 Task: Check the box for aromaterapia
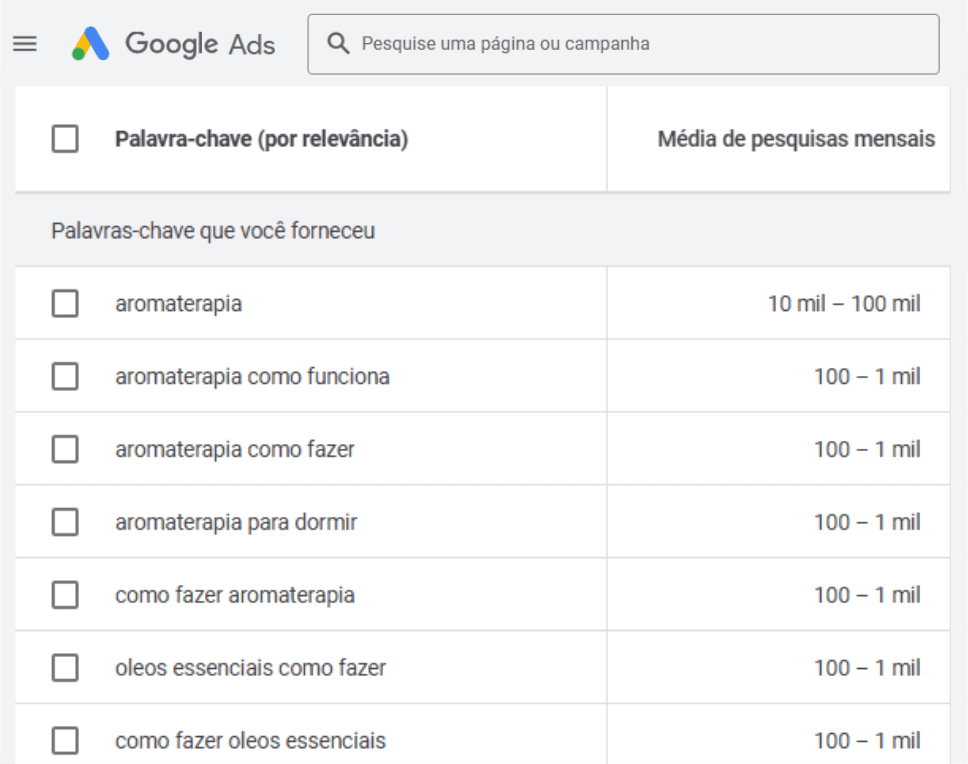(x=65, y=303)
